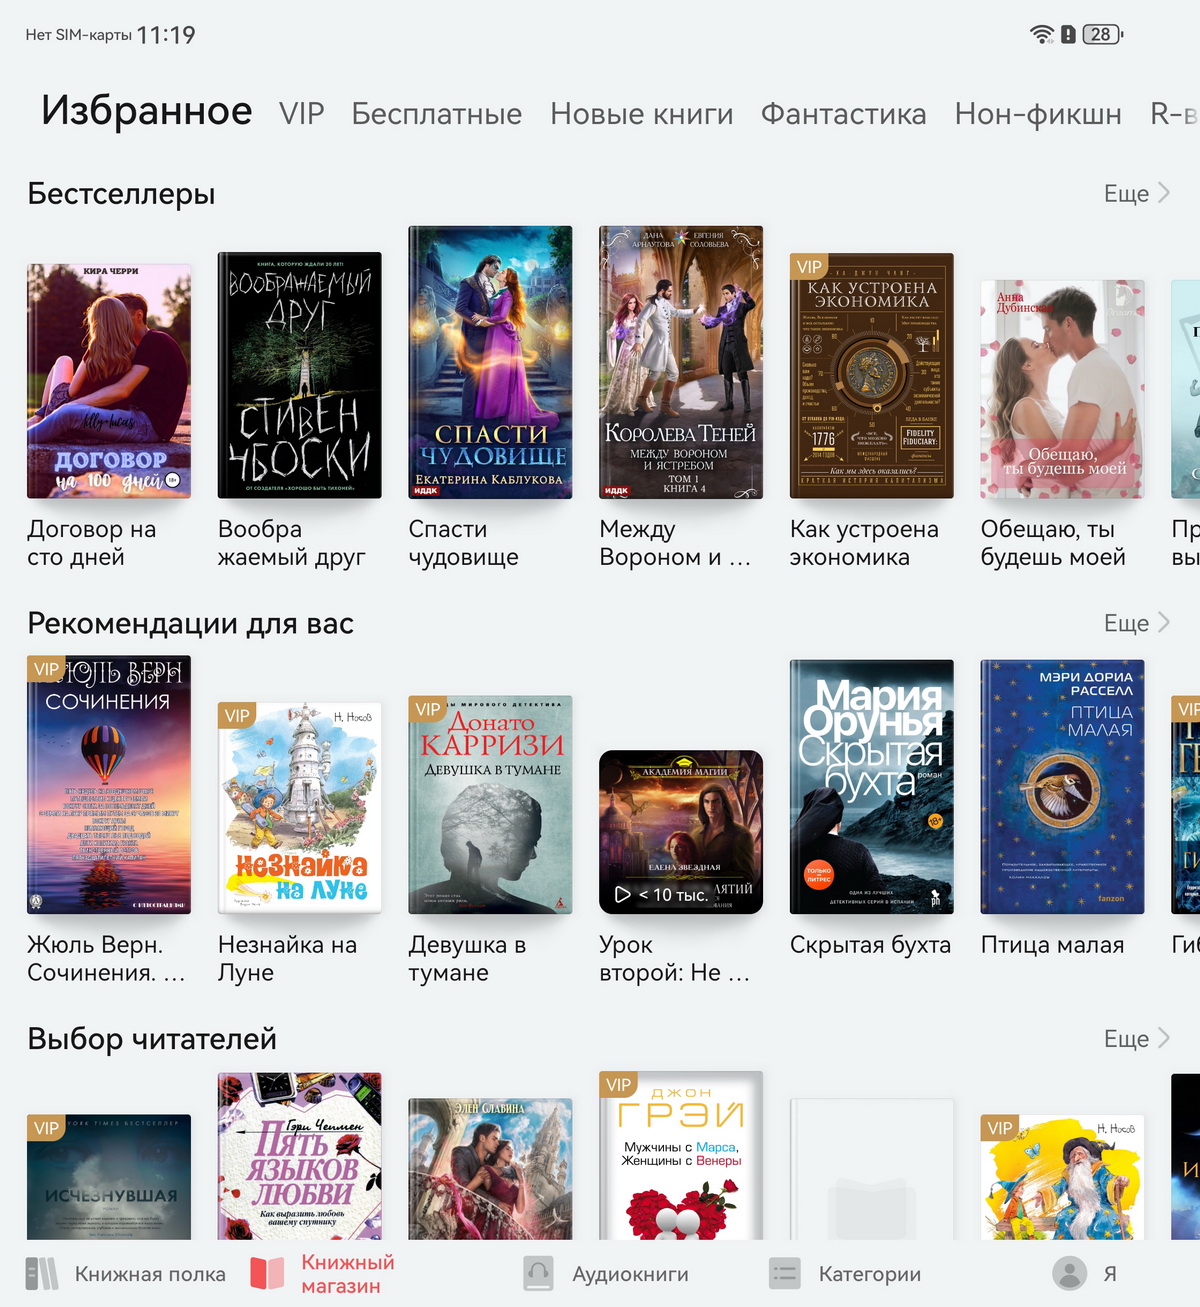Tap the battery level indicator
The height and width of the screenshot is (1307, 1200).
click(1103, 34)
